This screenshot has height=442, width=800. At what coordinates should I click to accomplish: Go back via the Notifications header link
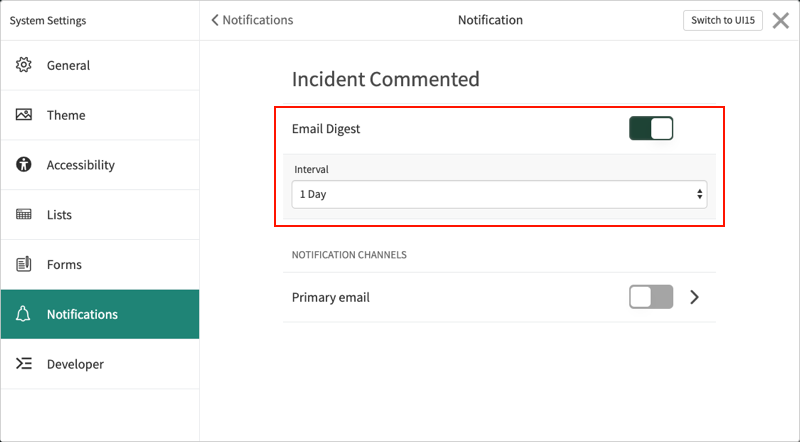[x=257, y=20]
